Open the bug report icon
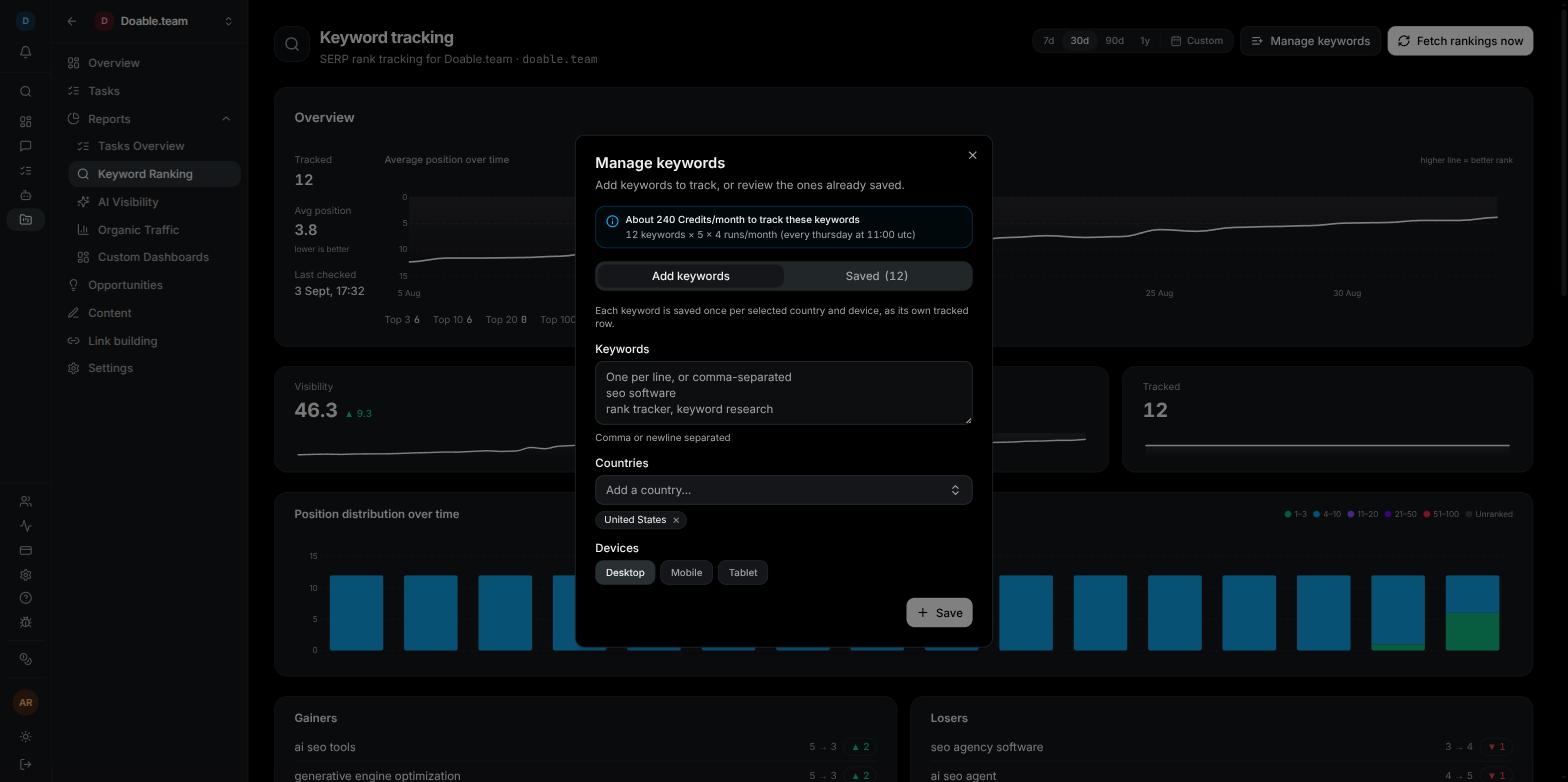Image resolution: width=1568 pixels, height=782 pixels. pos(26,622)
